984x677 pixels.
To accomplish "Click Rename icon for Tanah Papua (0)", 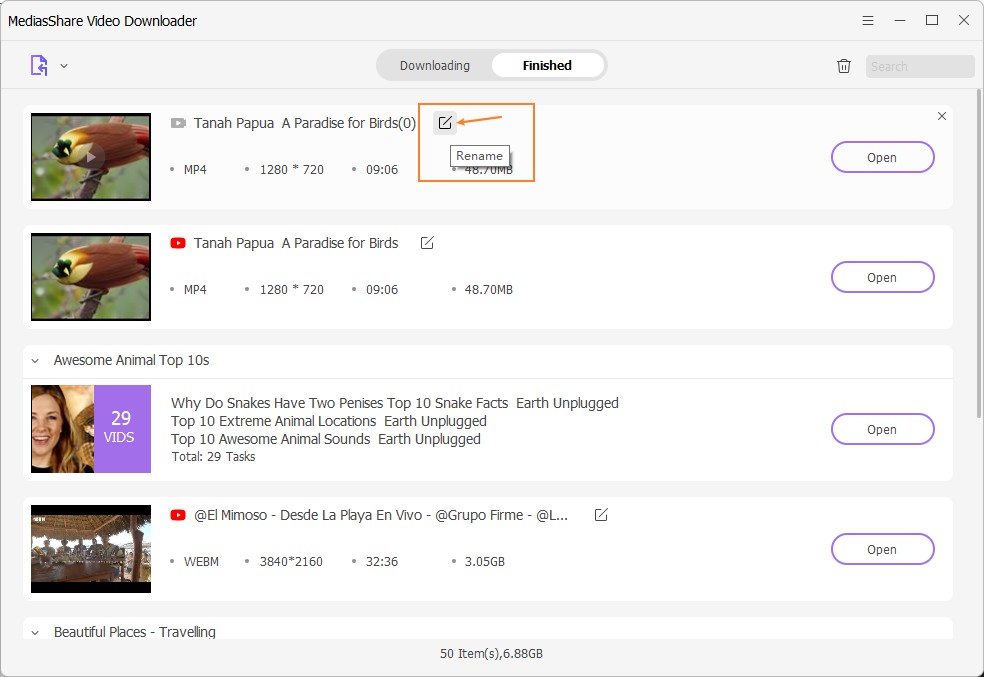I will [445, 123].
